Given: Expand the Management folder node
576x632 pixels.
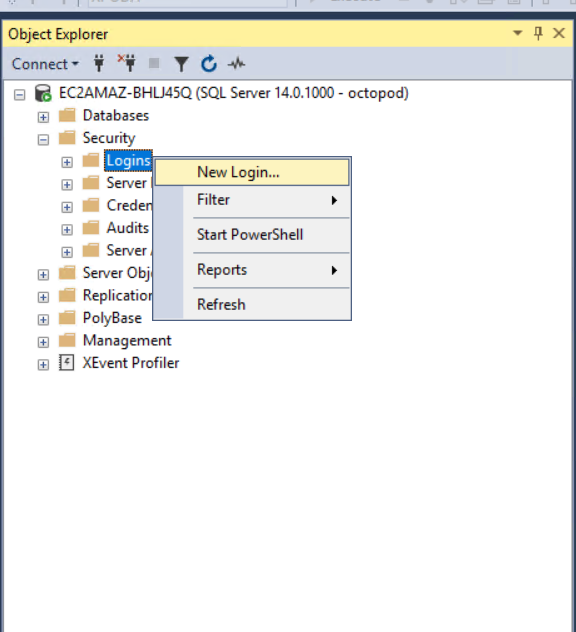Looking at the screenshot, I should tap(43, 342).
